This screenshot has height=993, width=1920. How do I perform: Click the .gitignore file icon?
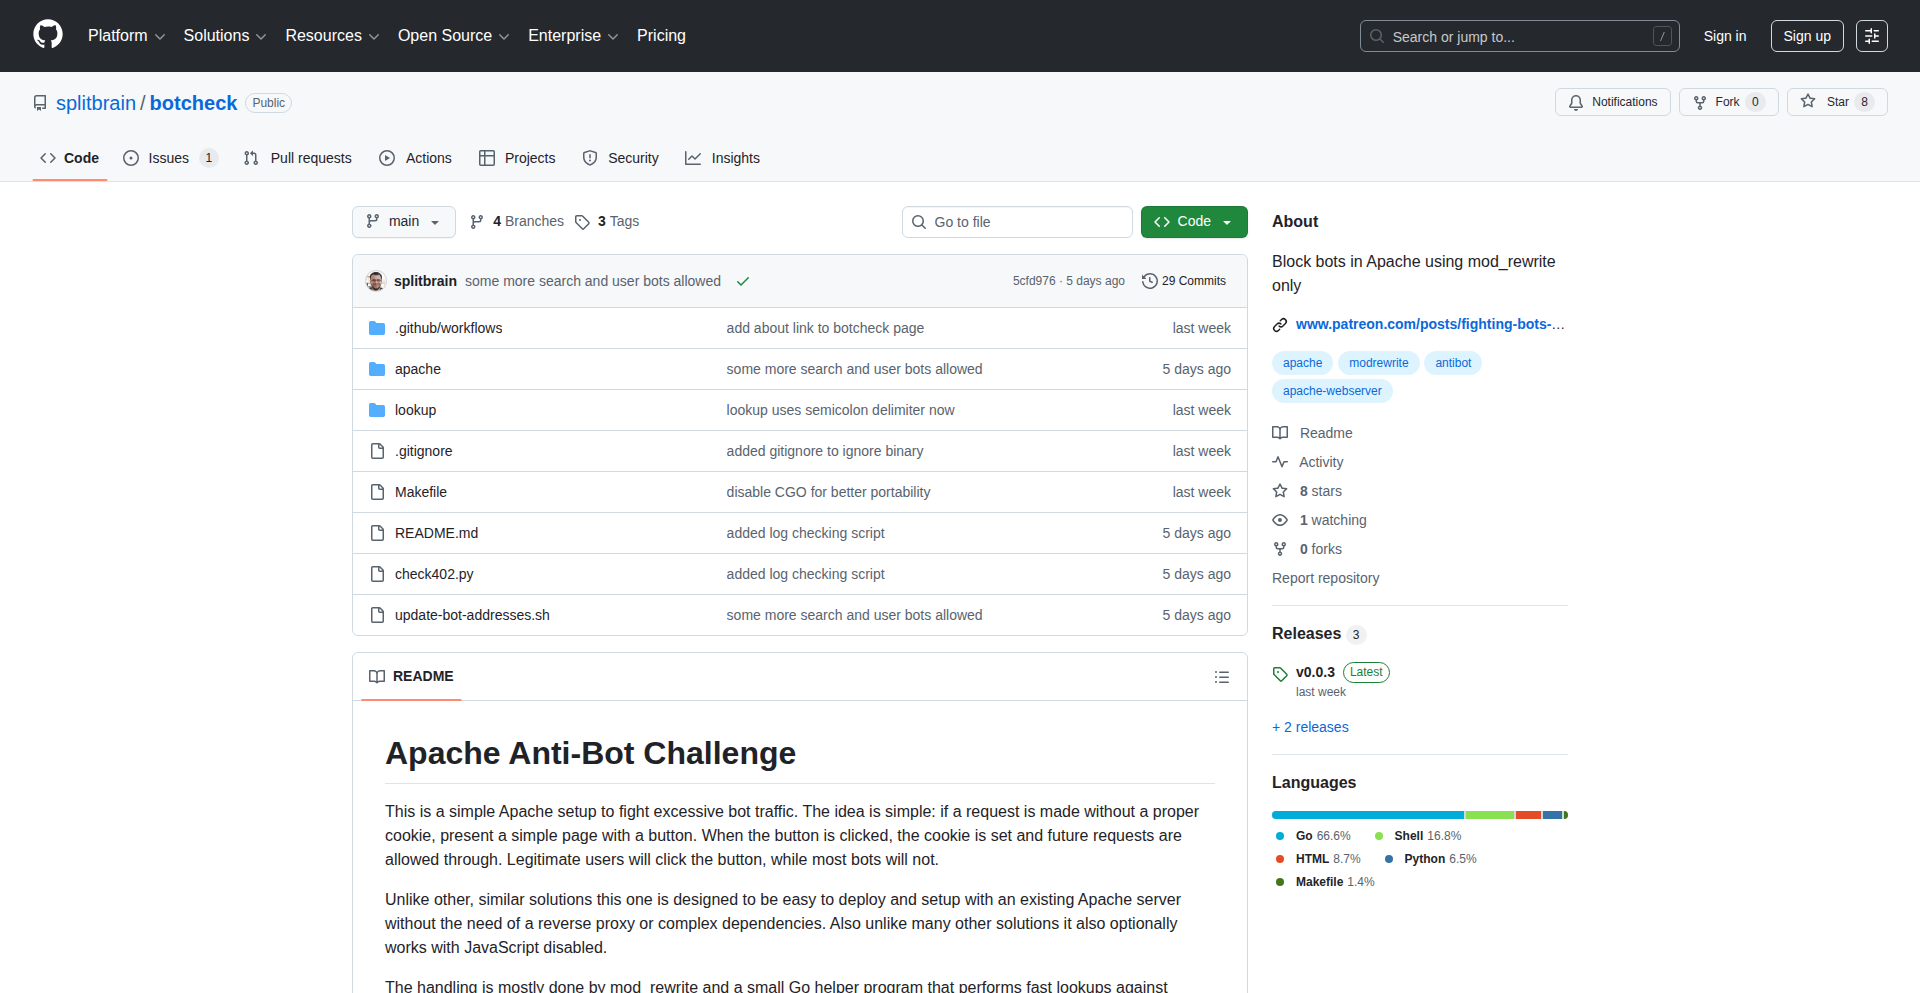(377, 451)
